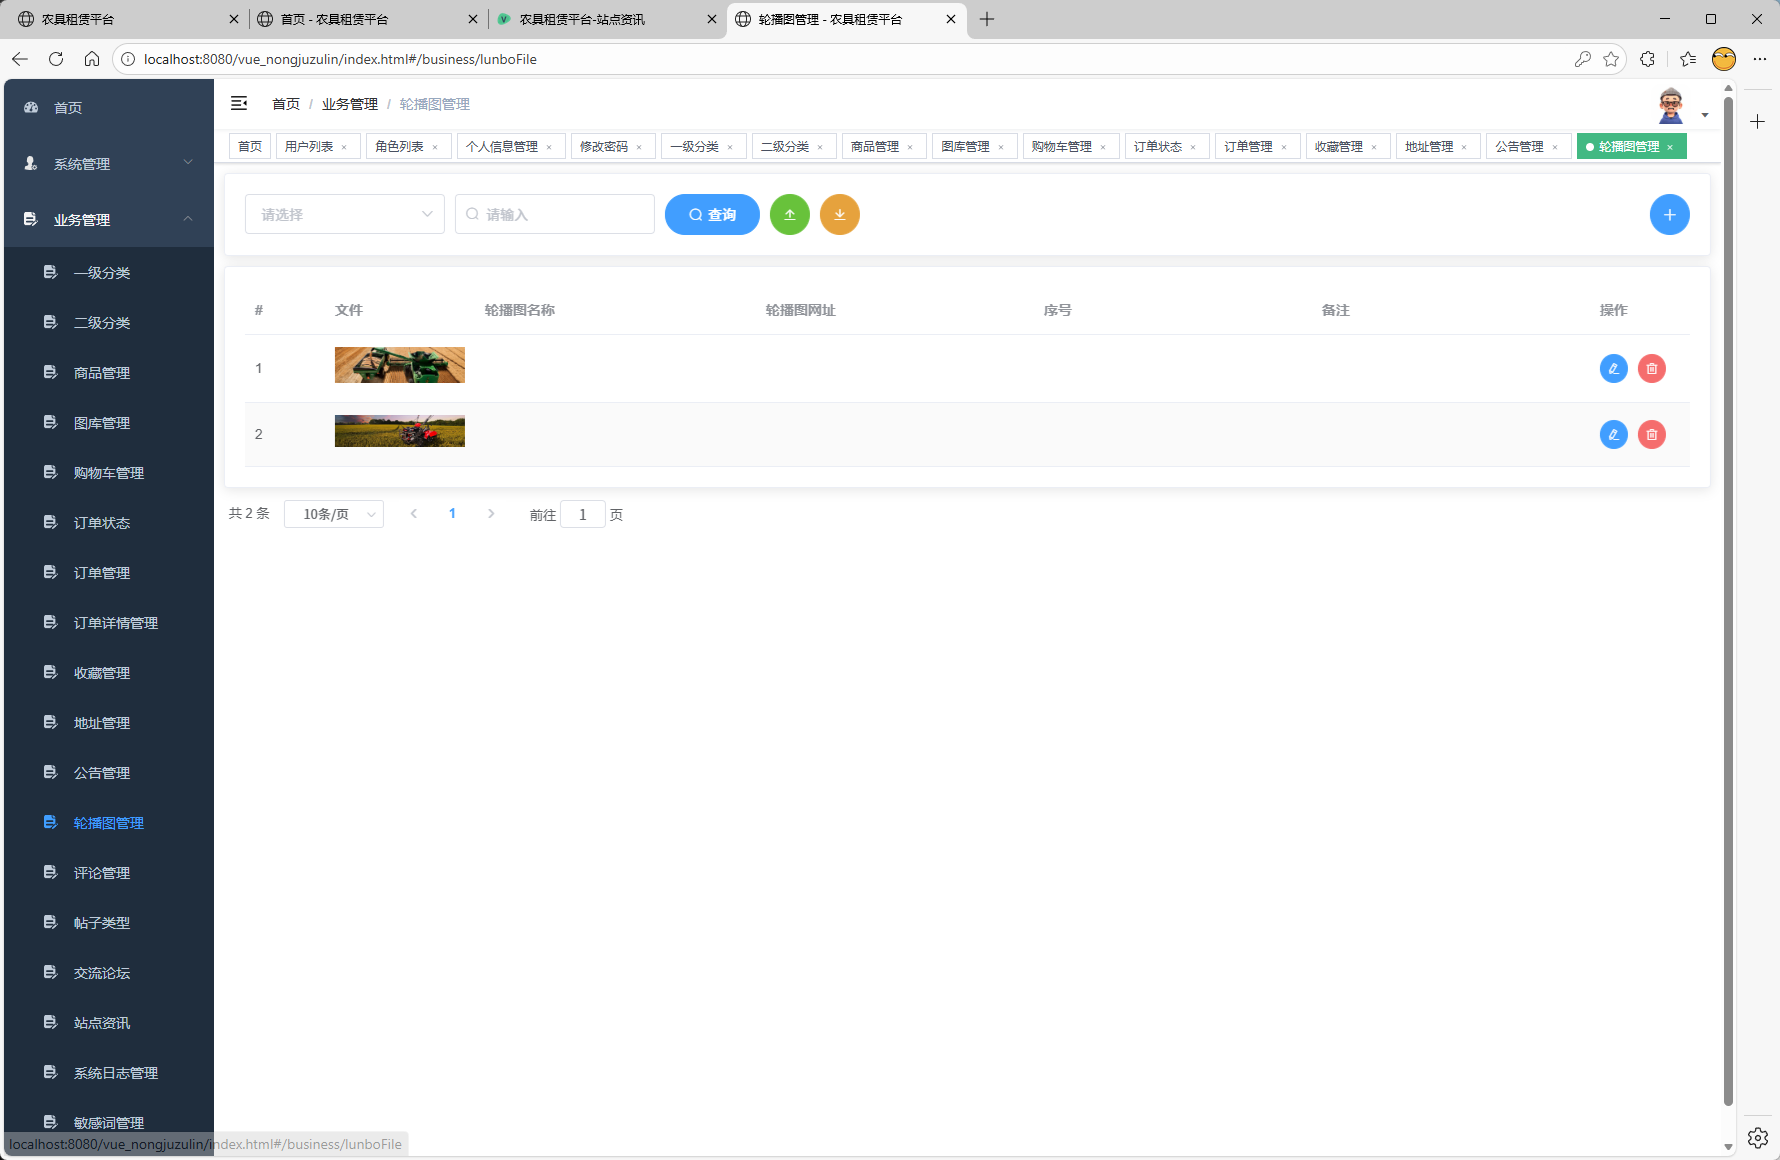
Task: Delete carousel row 1
Action: click(1652, 369)
